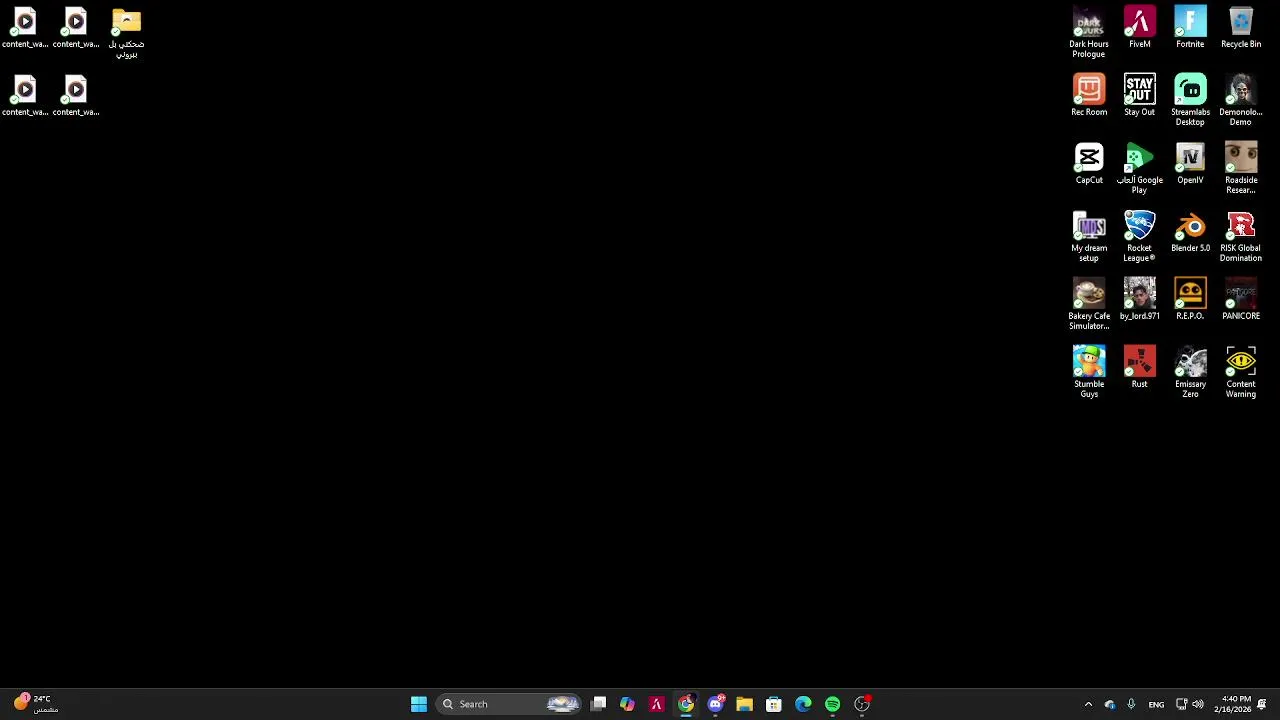Select the Emissary Zero shortcut

pyautogui.click(x=1190, y=373)
